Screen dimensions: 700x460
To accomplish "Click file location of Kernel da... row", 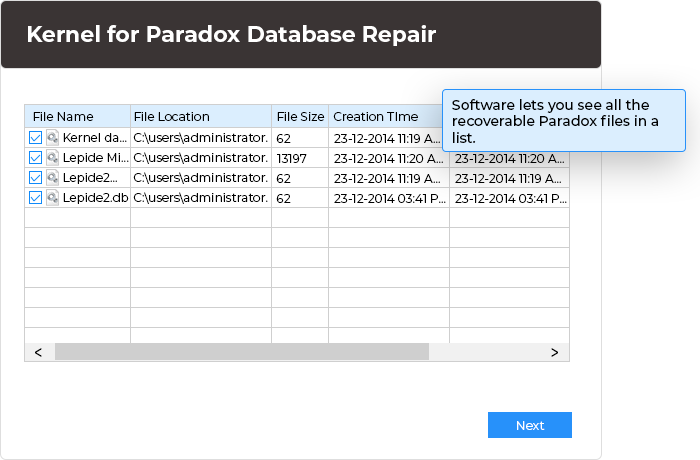I will (x=201, y=138).
